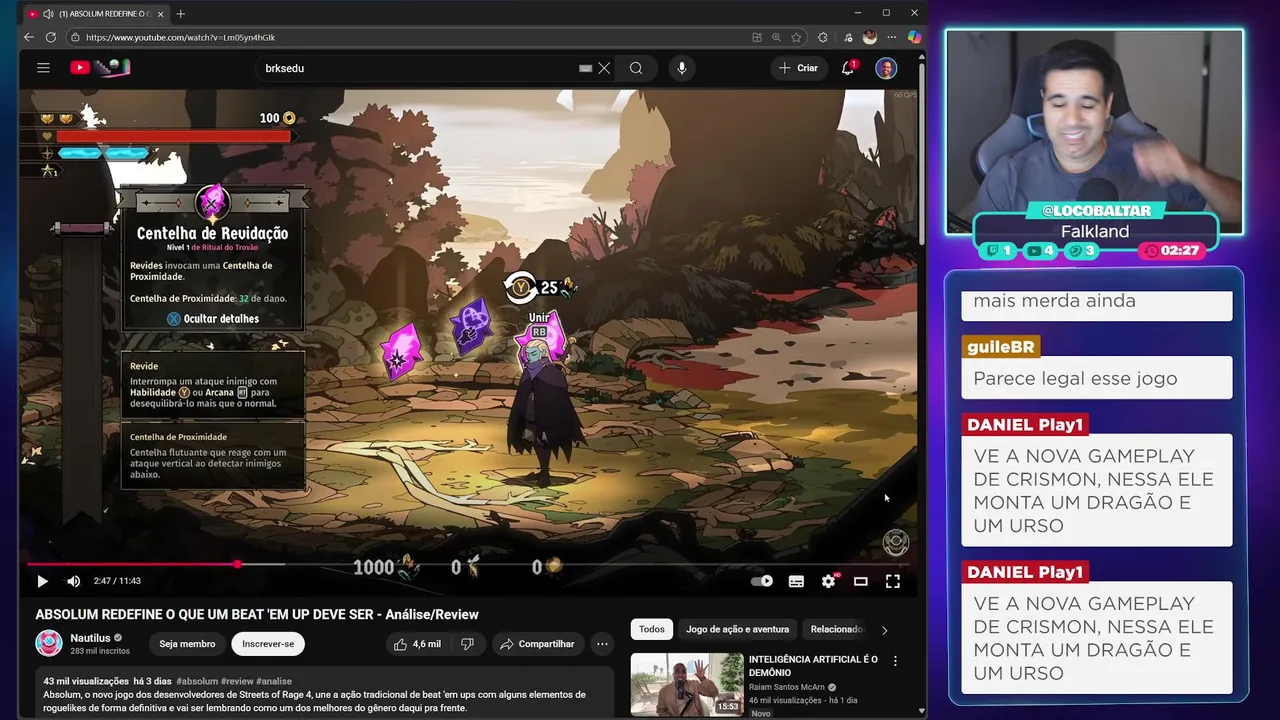This screenshot has width=1280, height=720.
Task: Open the Copilot icon in browser toolbar
Action: click(914, 37)
